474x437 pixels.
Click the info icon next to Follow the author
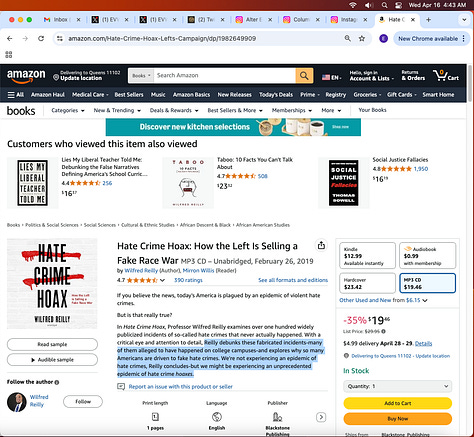pyautogui.click(x=57, y=382)
